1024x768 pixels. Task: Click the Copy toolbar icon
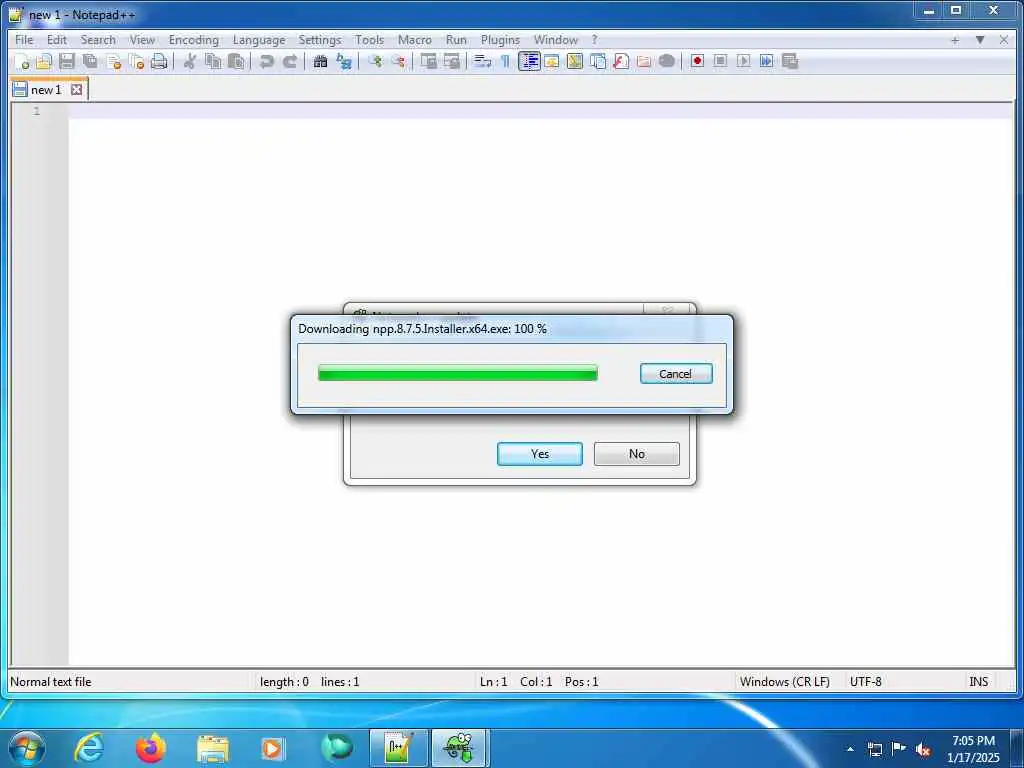coord(213,61)
